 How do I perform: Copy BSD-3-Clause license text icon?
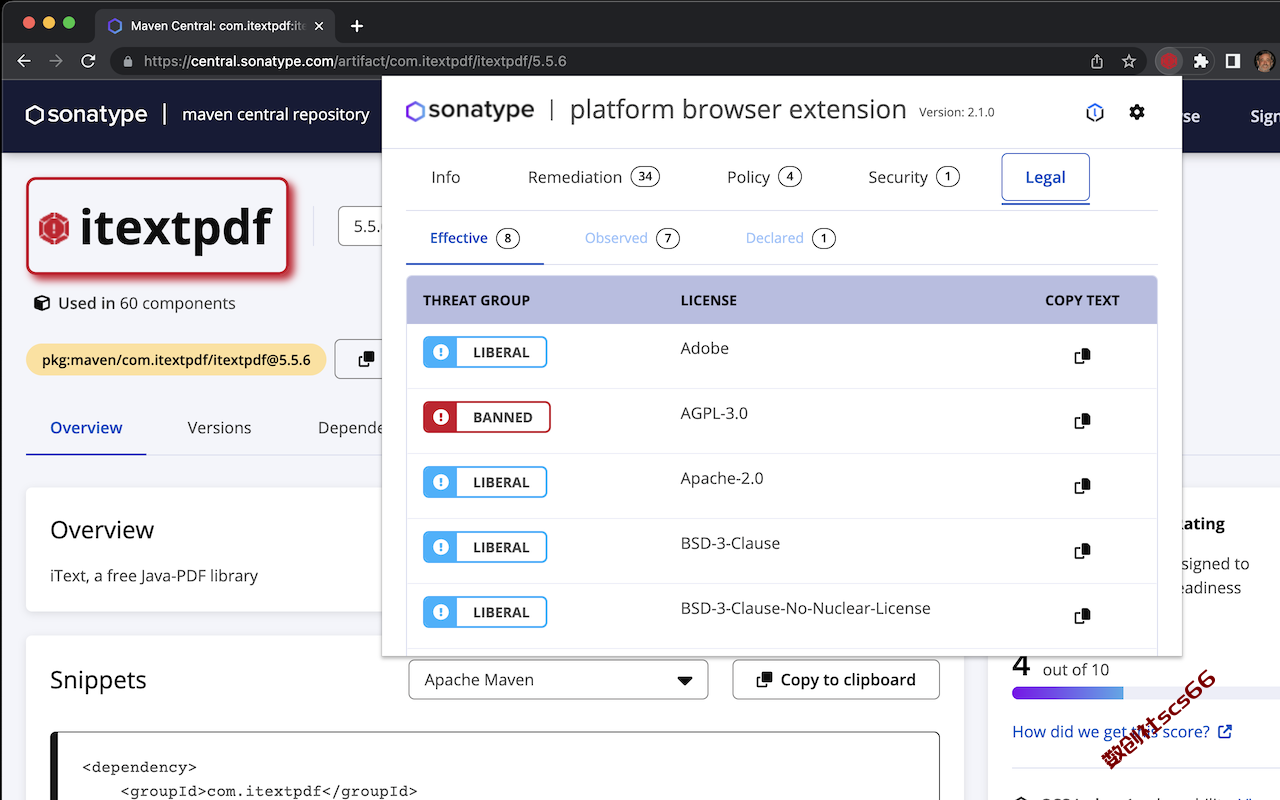pos(1082,551)
